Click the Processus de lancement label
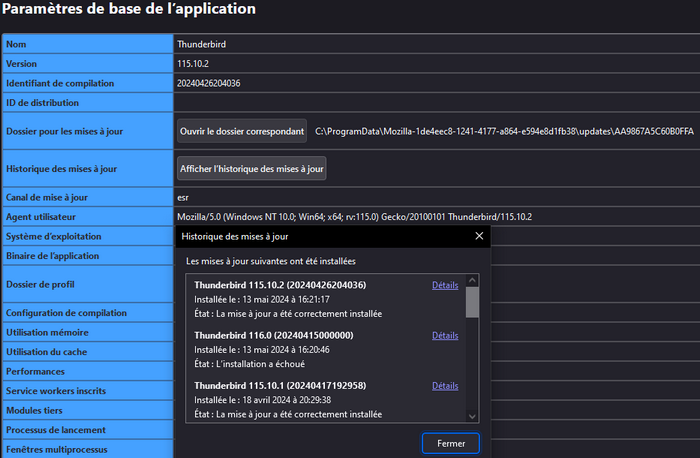Screen dimensions: 700x458 (x=56, y=430)
